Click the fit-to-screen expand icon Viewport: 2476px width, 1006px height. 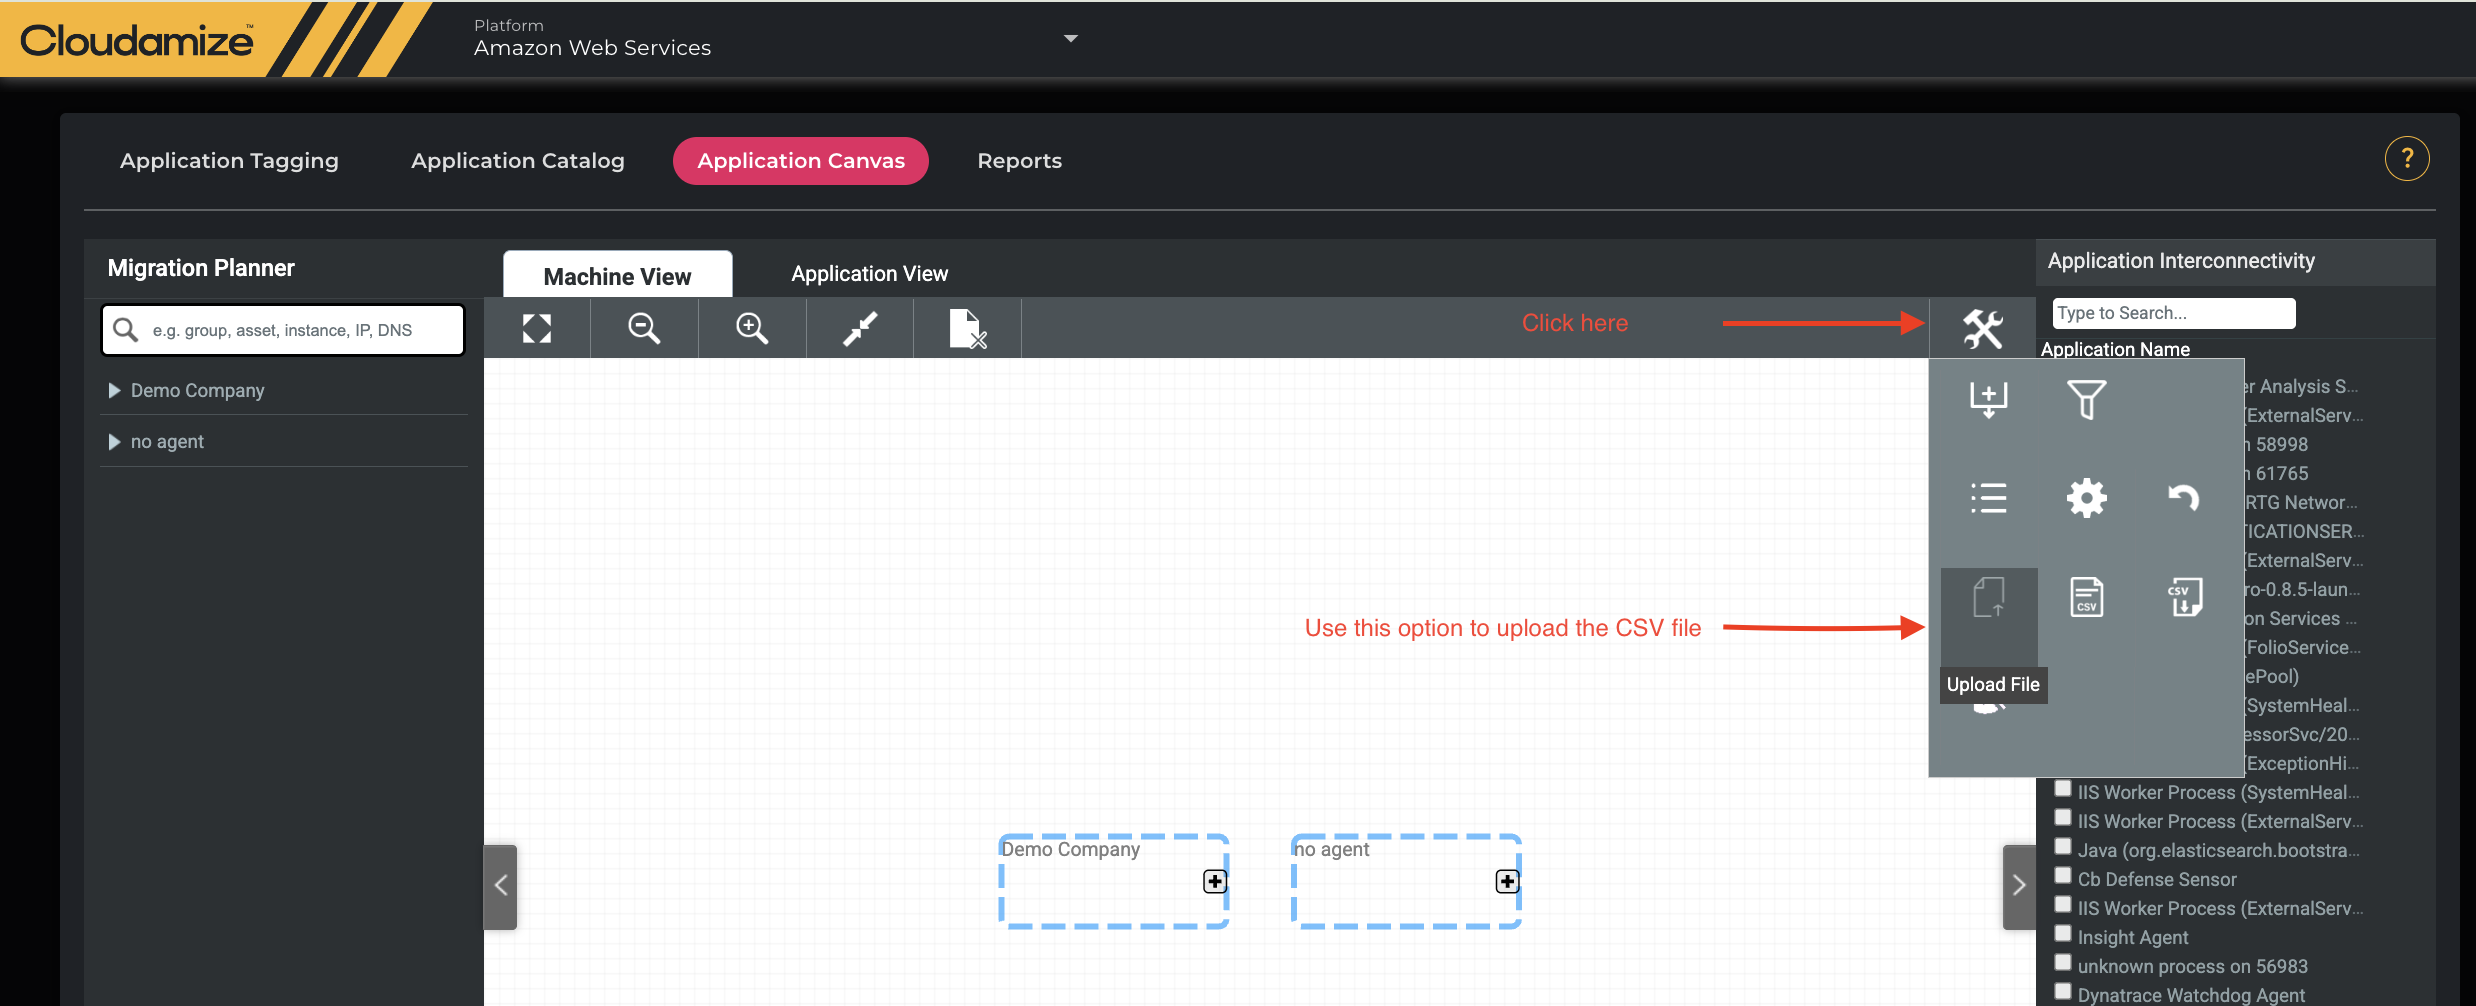pyautogui.click(x=537, y=328)
